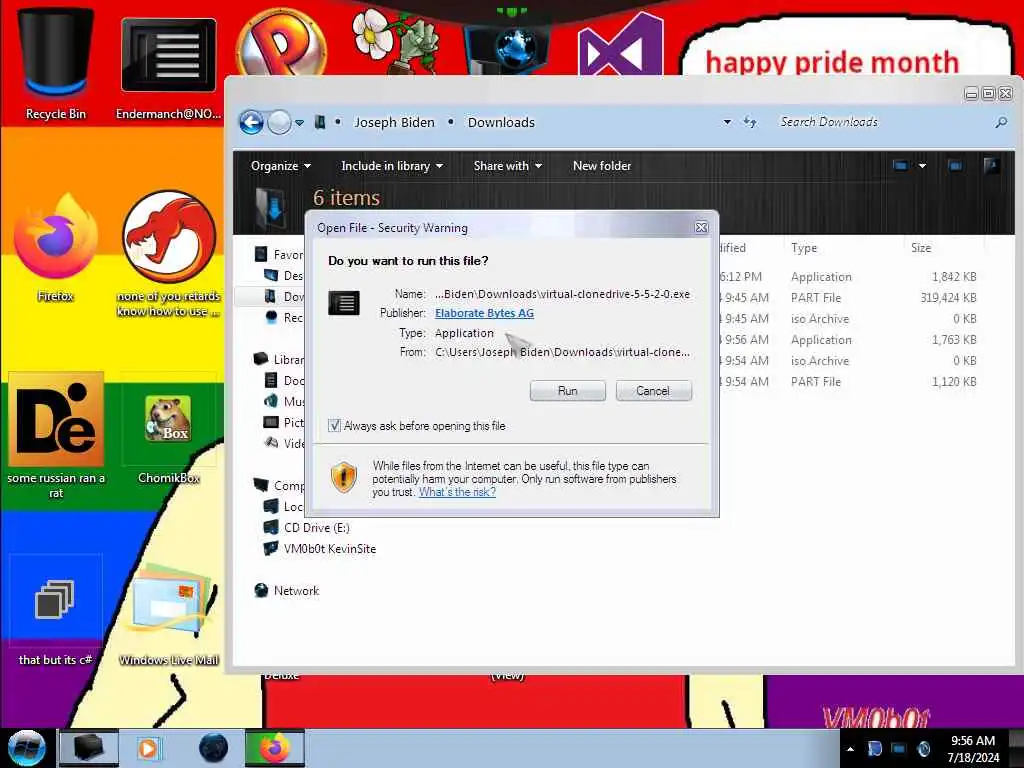The image size is (1024, 768).
Task: Click the Explorer Back navigation arrow
Action: pyautogui.click(x=251, y=122)
